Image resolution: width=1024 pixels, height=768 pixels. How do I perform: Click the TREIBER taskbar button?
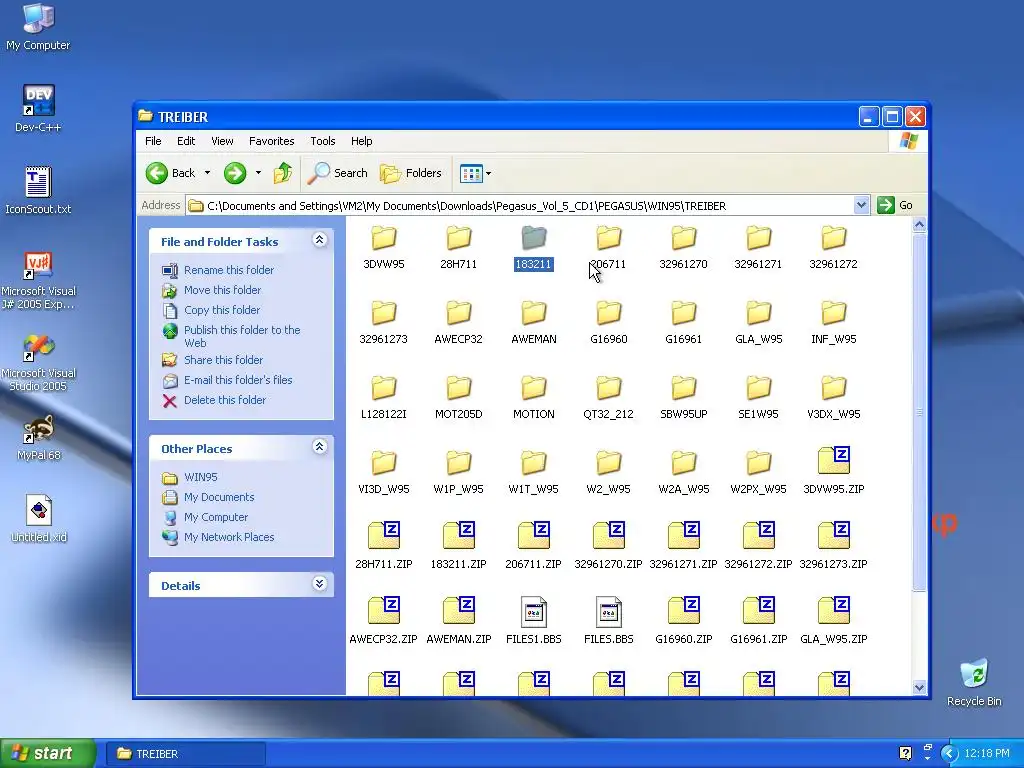point(185,754)
